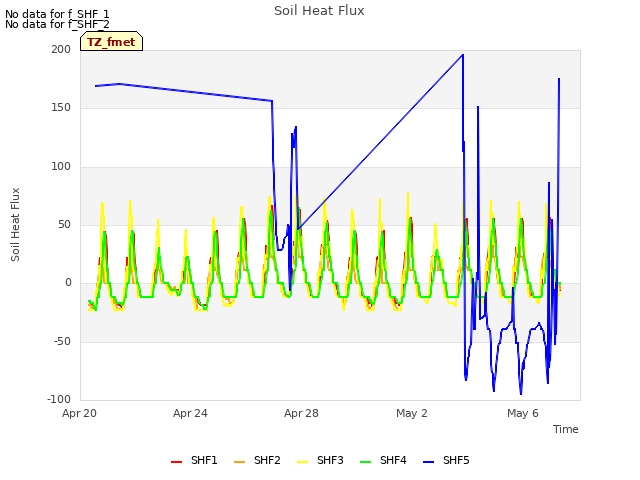Click the SHF5 peak near 200
640x480 pixels.
pos(463,55)
